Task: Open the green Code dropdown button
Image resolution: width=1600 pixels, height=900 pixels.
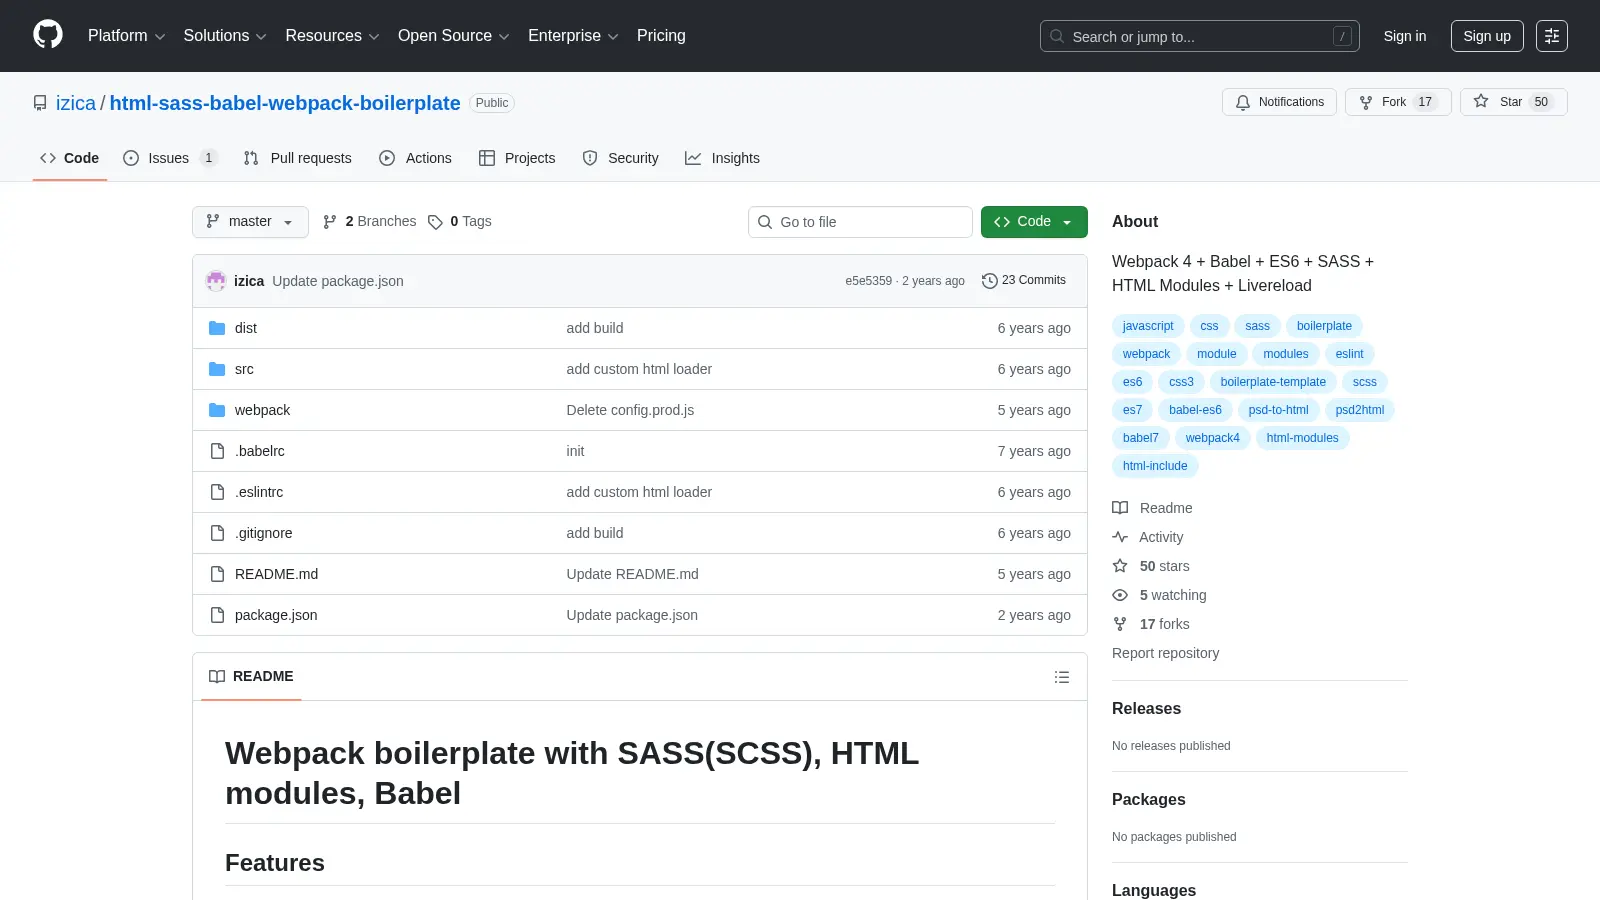Action: pyautogui.click(x=1034, y=222)
